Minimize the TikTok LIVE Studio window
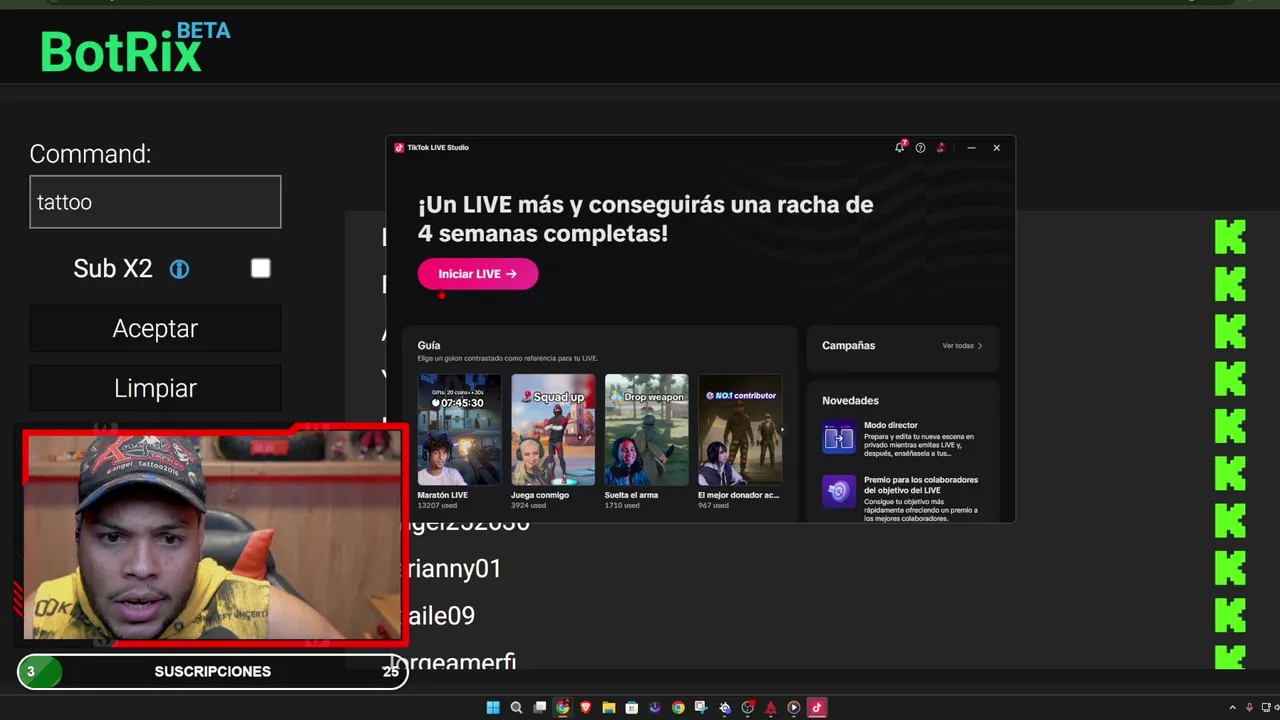 (x=971, y=147)
